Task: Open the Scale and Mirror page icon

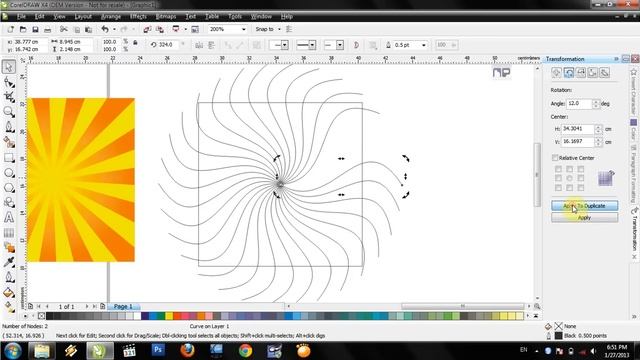Action: pyautogui.click(x=581, y=73)
